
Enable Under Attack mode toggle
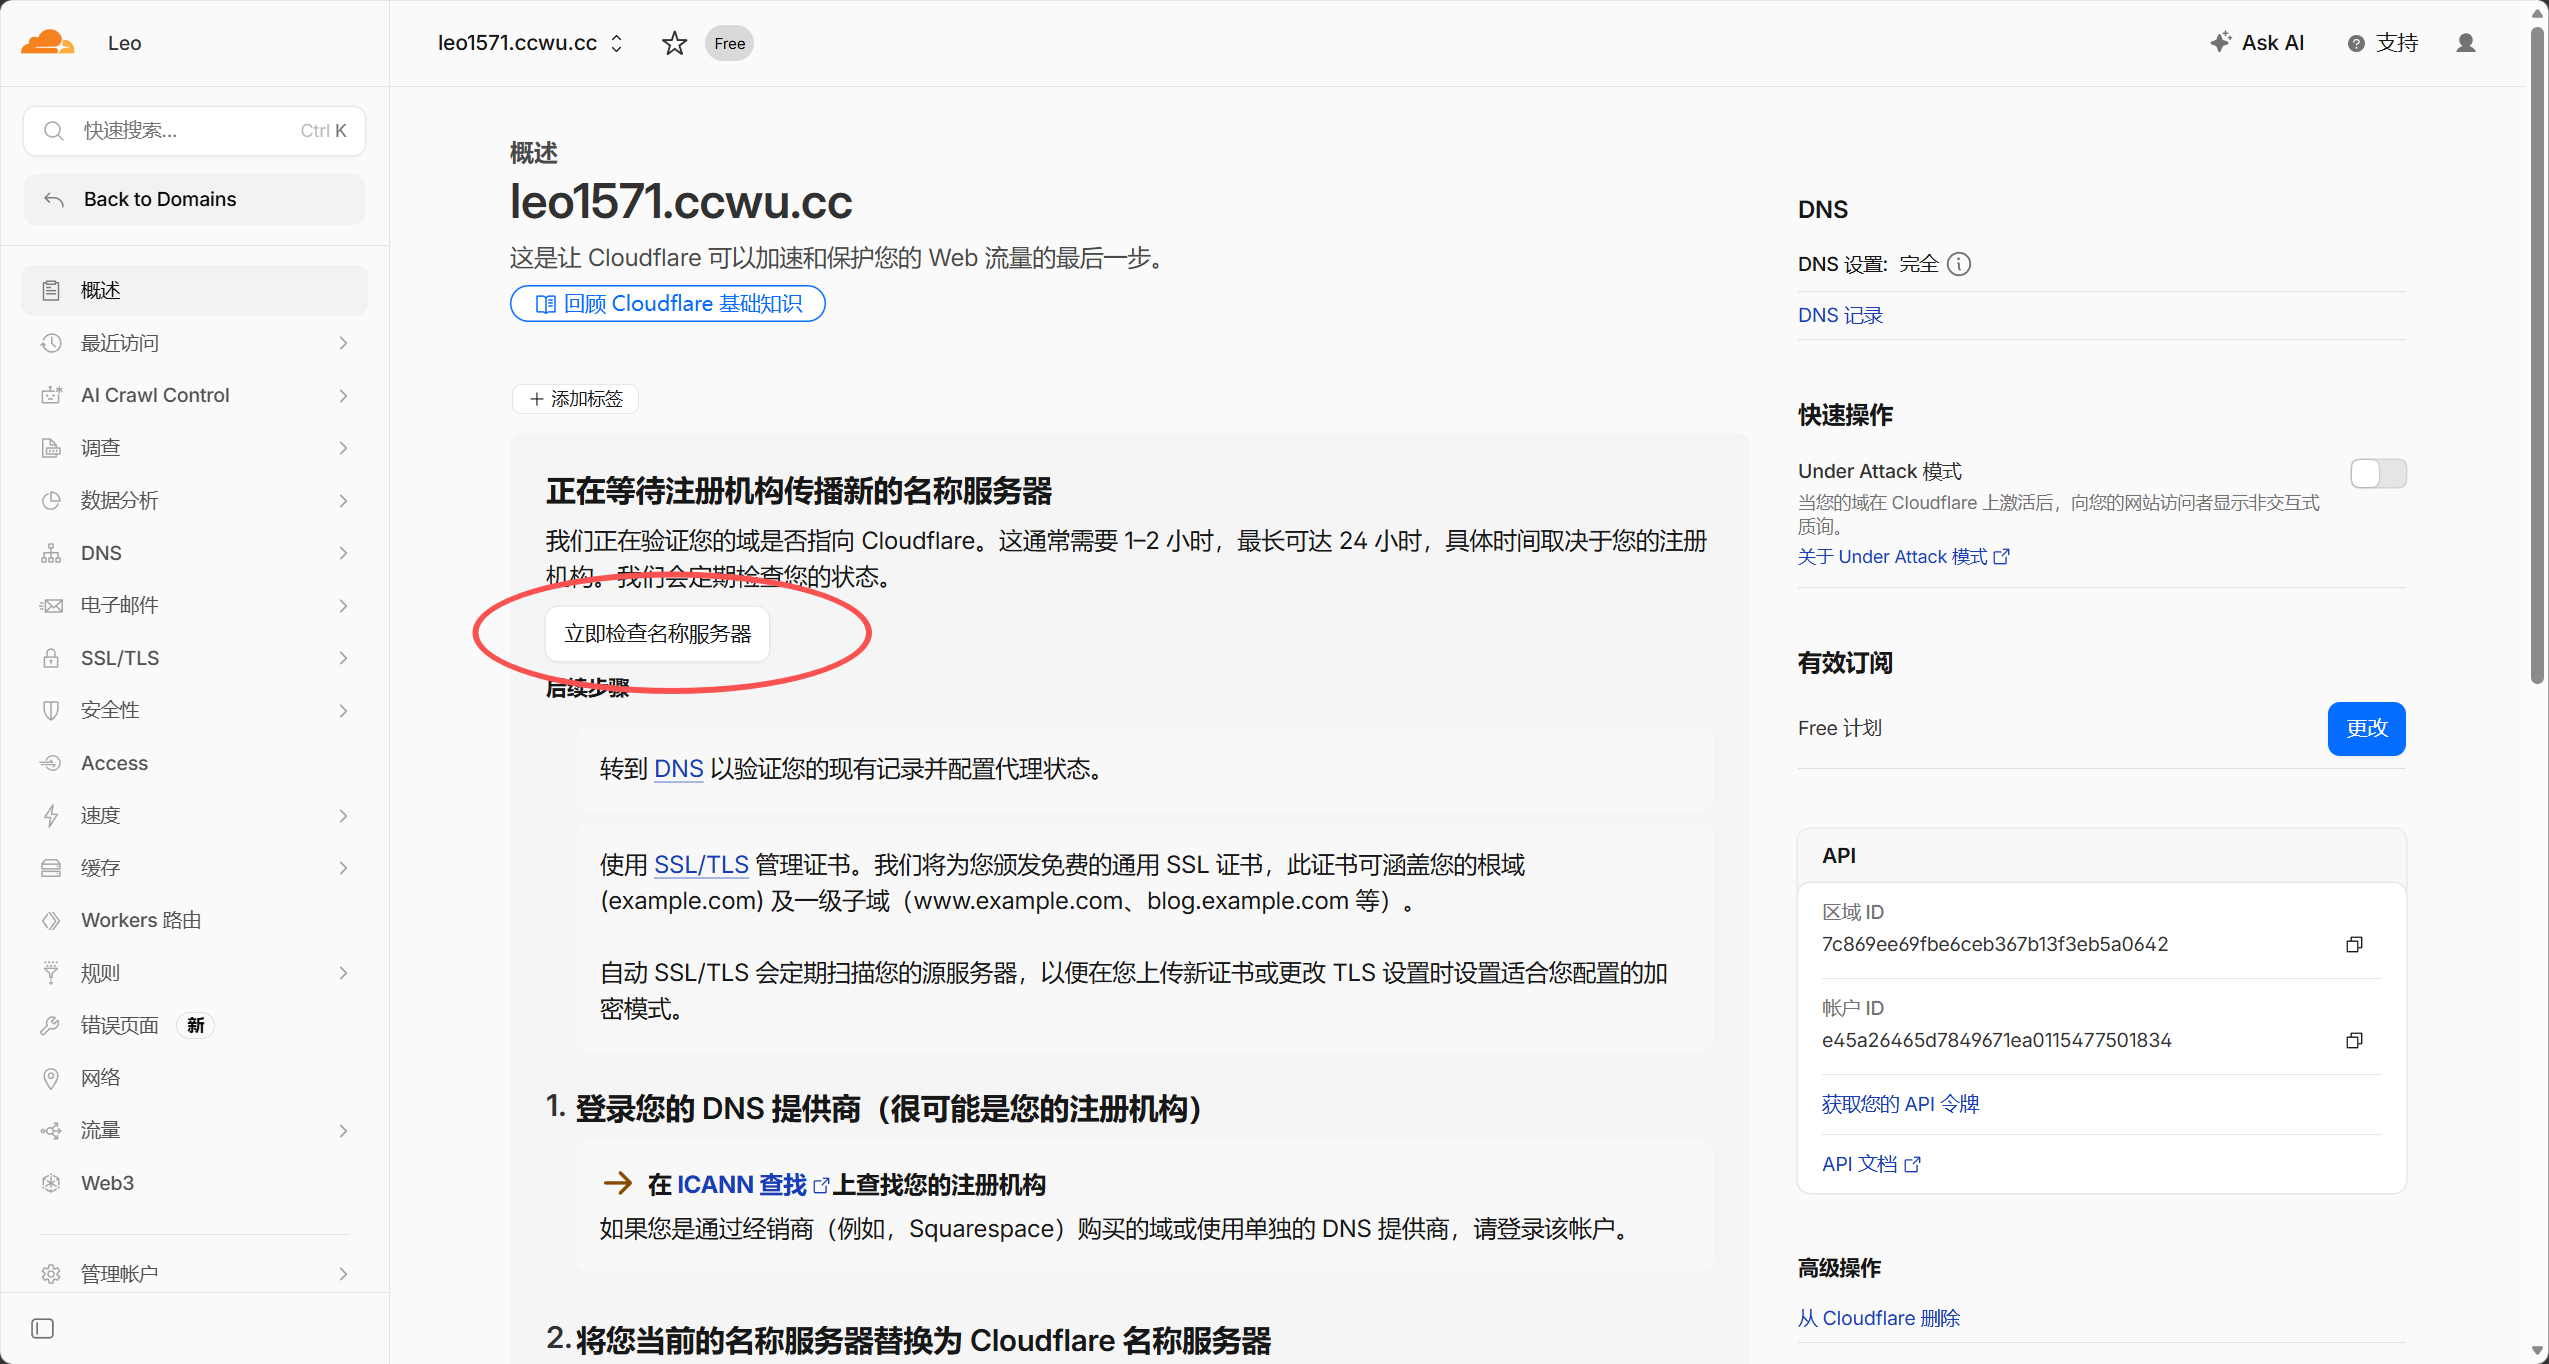(2378, 473)
